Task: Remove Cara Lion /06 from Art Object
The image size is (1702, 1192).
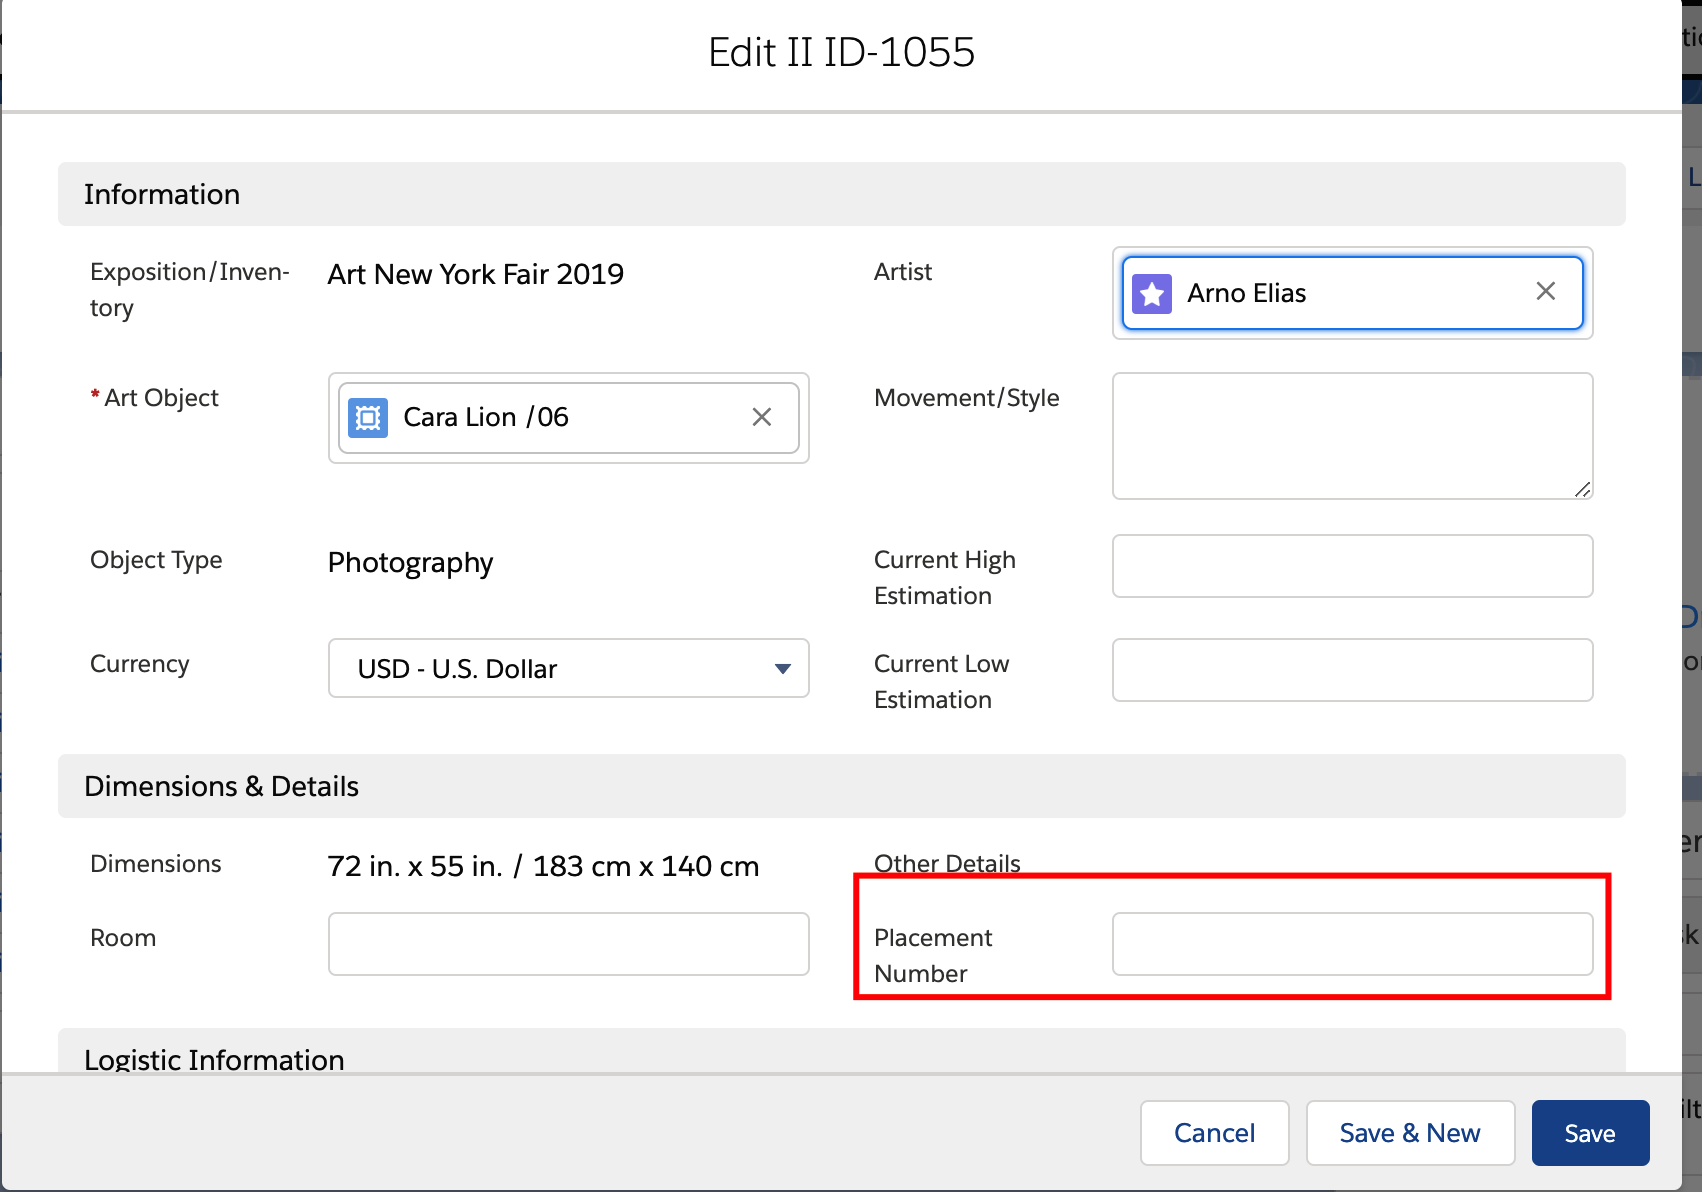Action: tap(761, 417)
